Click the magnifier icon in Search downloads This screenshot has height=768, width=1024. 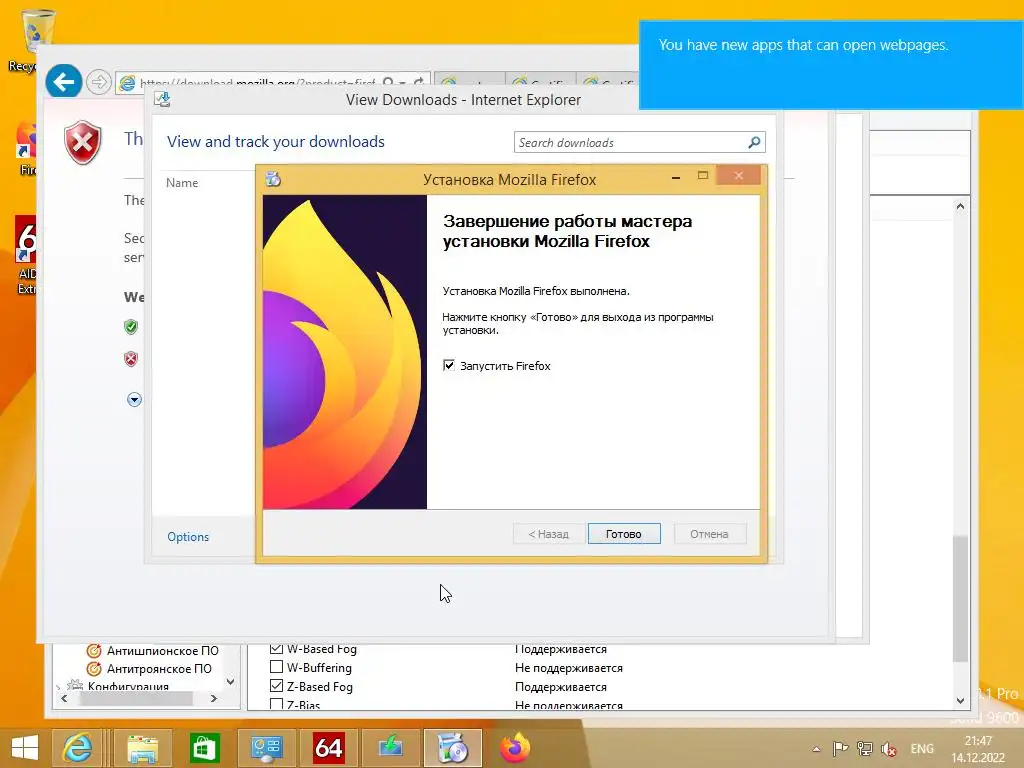tap(754, 142)
